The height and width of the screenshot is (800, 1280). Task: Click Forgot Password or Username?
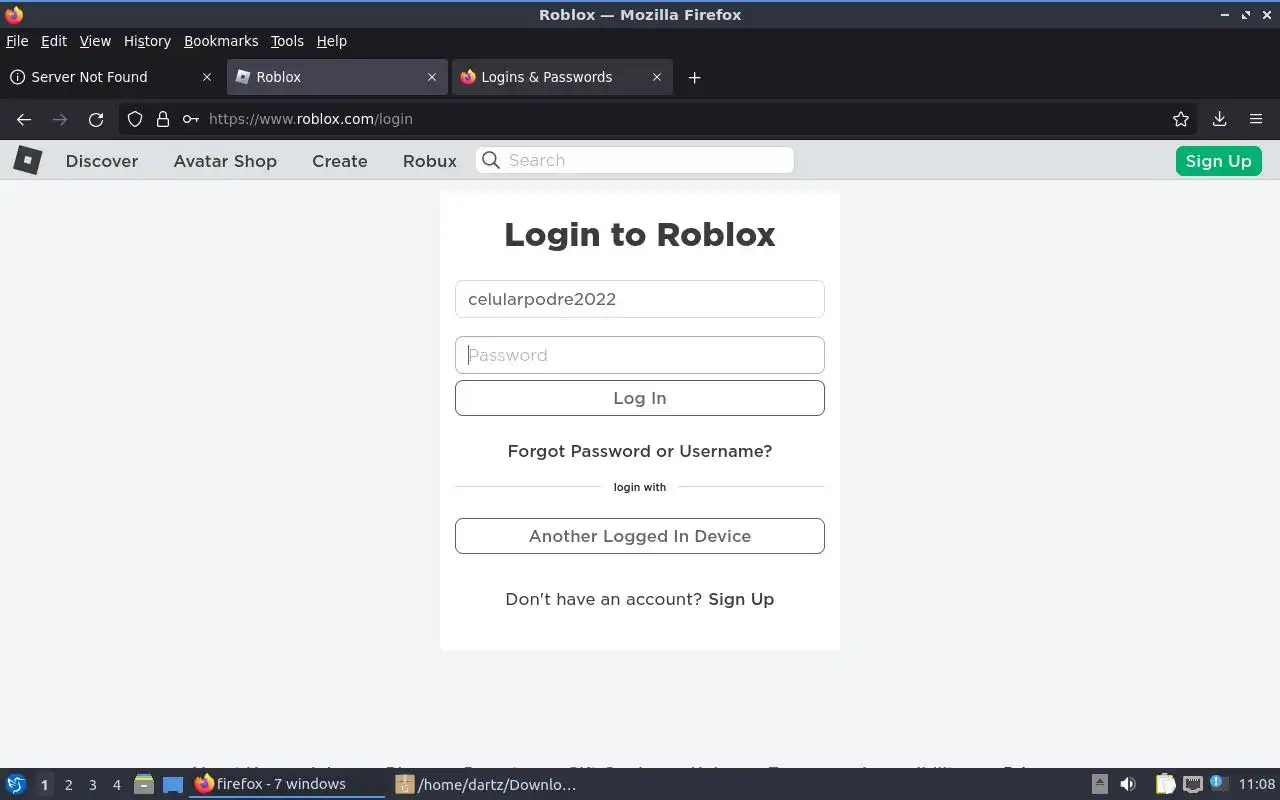pos(640,451)
